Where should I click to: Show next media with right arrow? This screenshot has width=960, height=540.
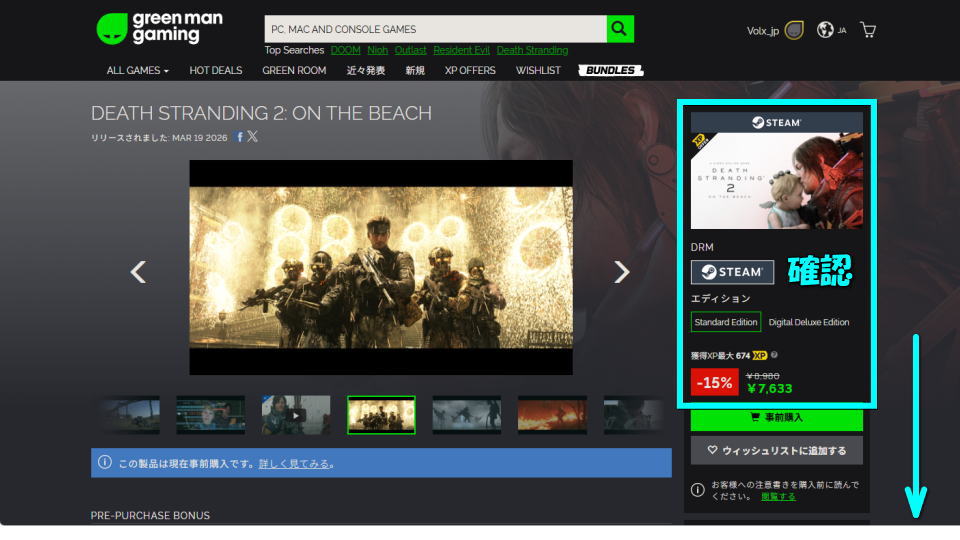click(621, 271)
